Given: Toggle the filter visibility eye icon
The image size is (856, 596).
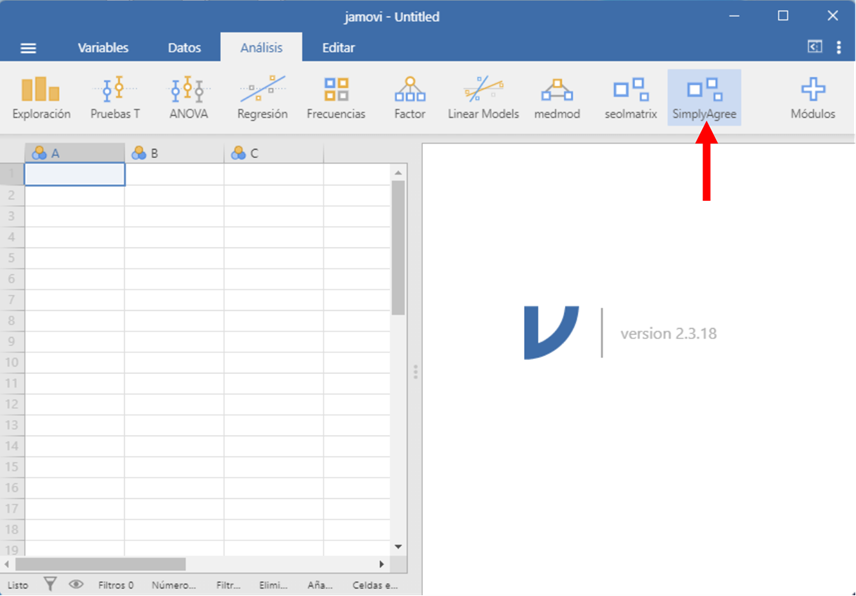Looking at the screenshot, I should point(76,585).
